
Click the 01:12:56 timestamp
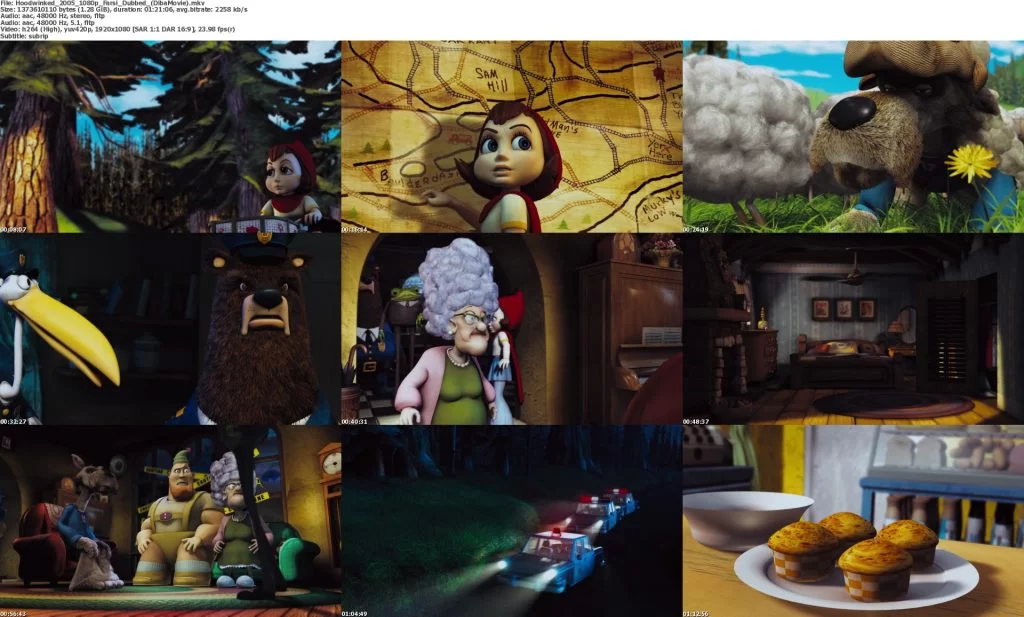696,614
